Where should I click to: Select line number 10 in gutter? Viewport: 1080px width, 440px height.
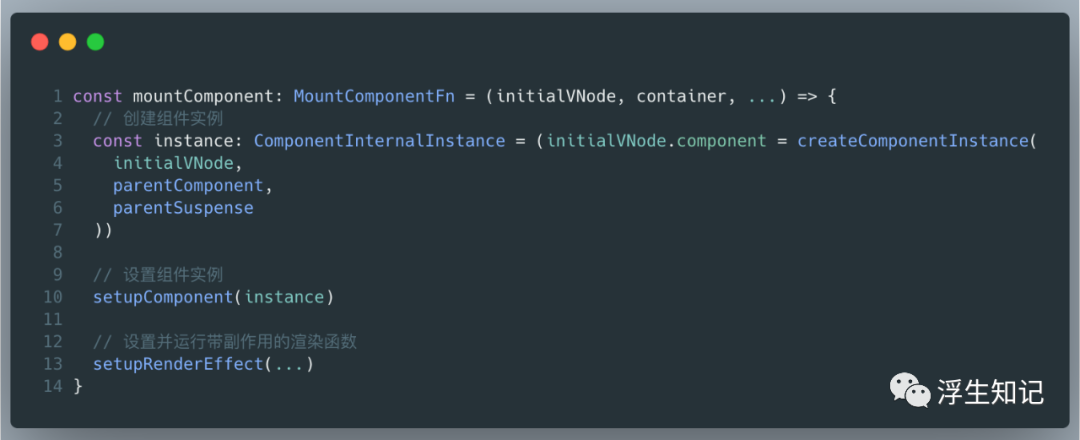click(54, 297)
